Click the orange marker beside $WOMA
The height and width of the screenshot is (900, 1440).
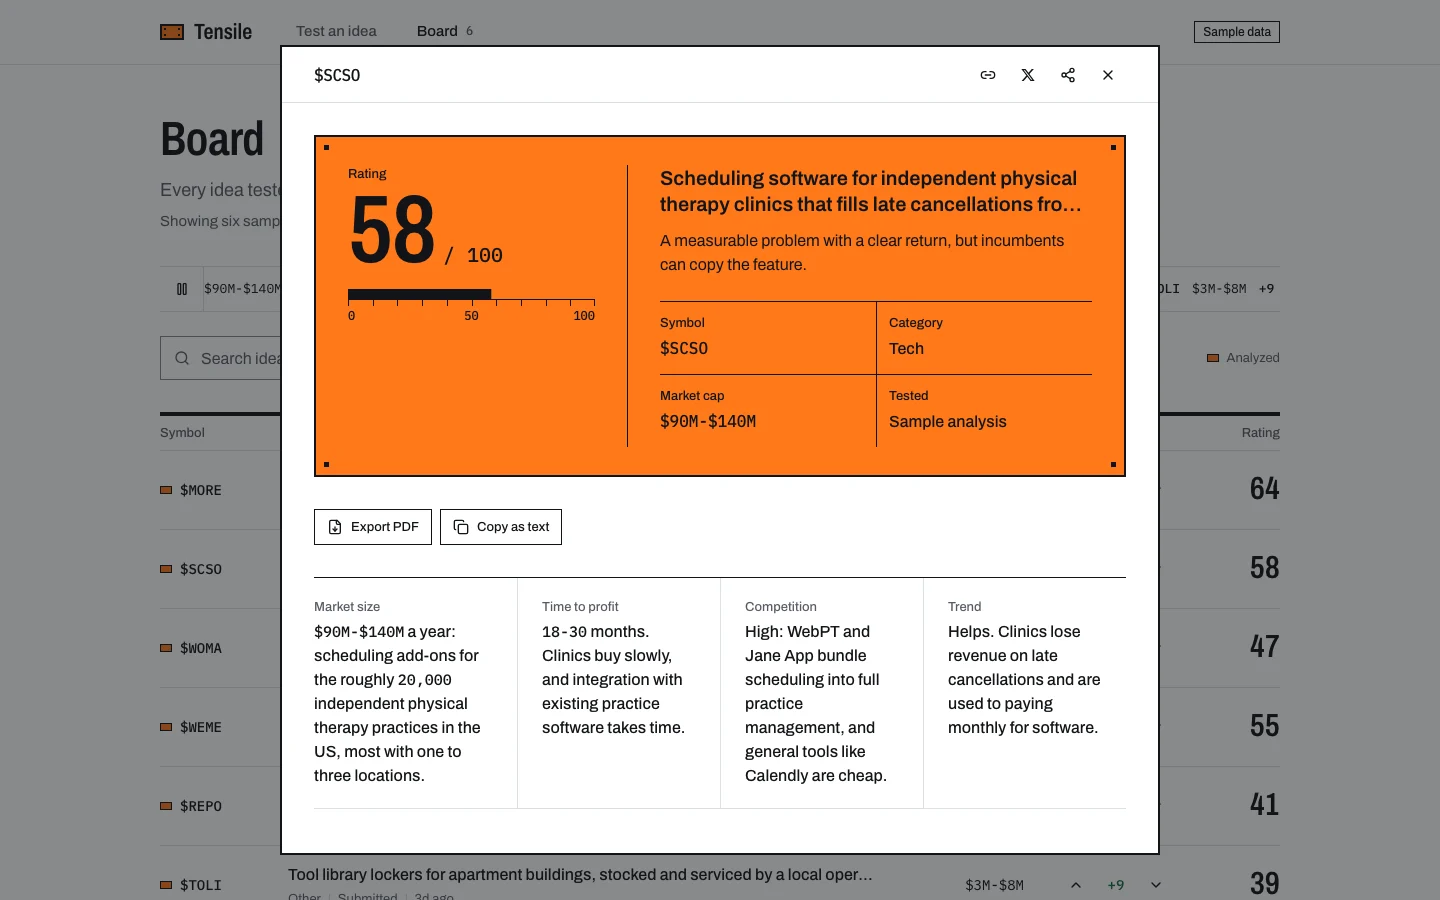[x=166, y=648]
